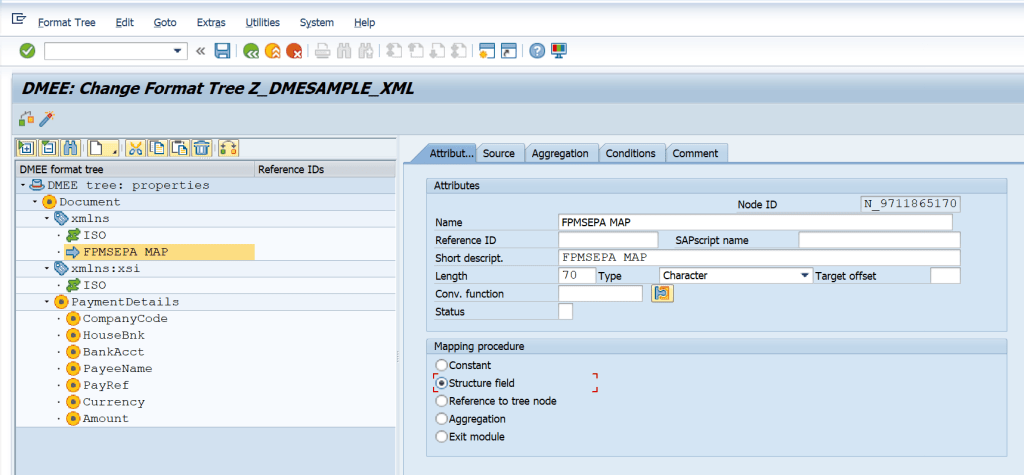Open the command field dropdown arrow
The width and height of the screenshot is (1024, 475).
177,51
